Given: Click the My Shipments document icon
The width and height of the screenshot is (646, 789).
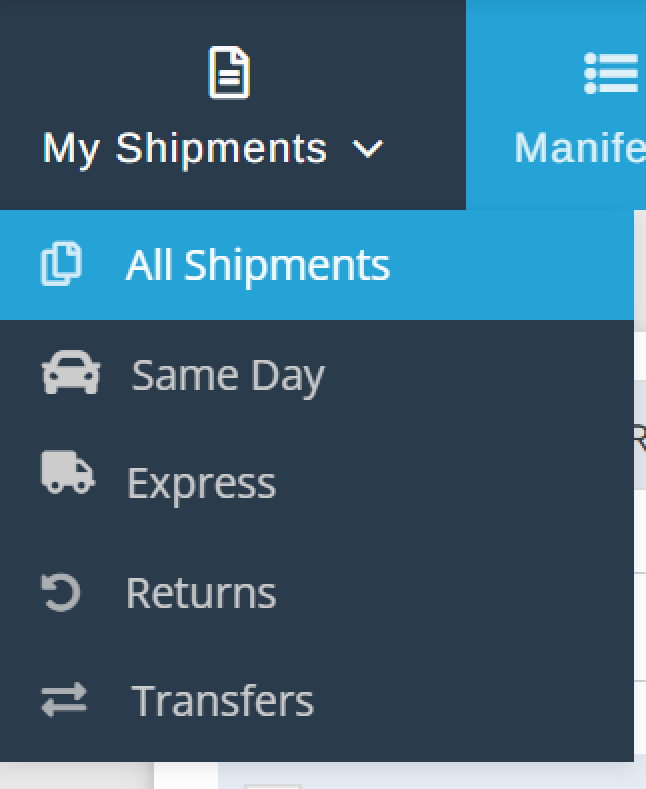Looking at the screenshot, I should (229, 73).
